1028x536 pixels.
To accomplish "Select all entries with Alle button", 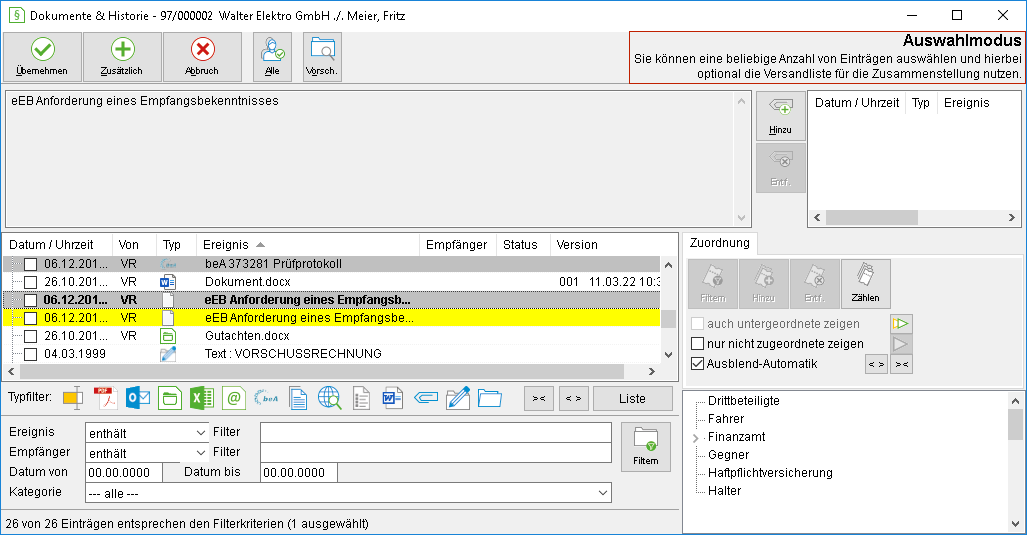I will click(272, 57).
